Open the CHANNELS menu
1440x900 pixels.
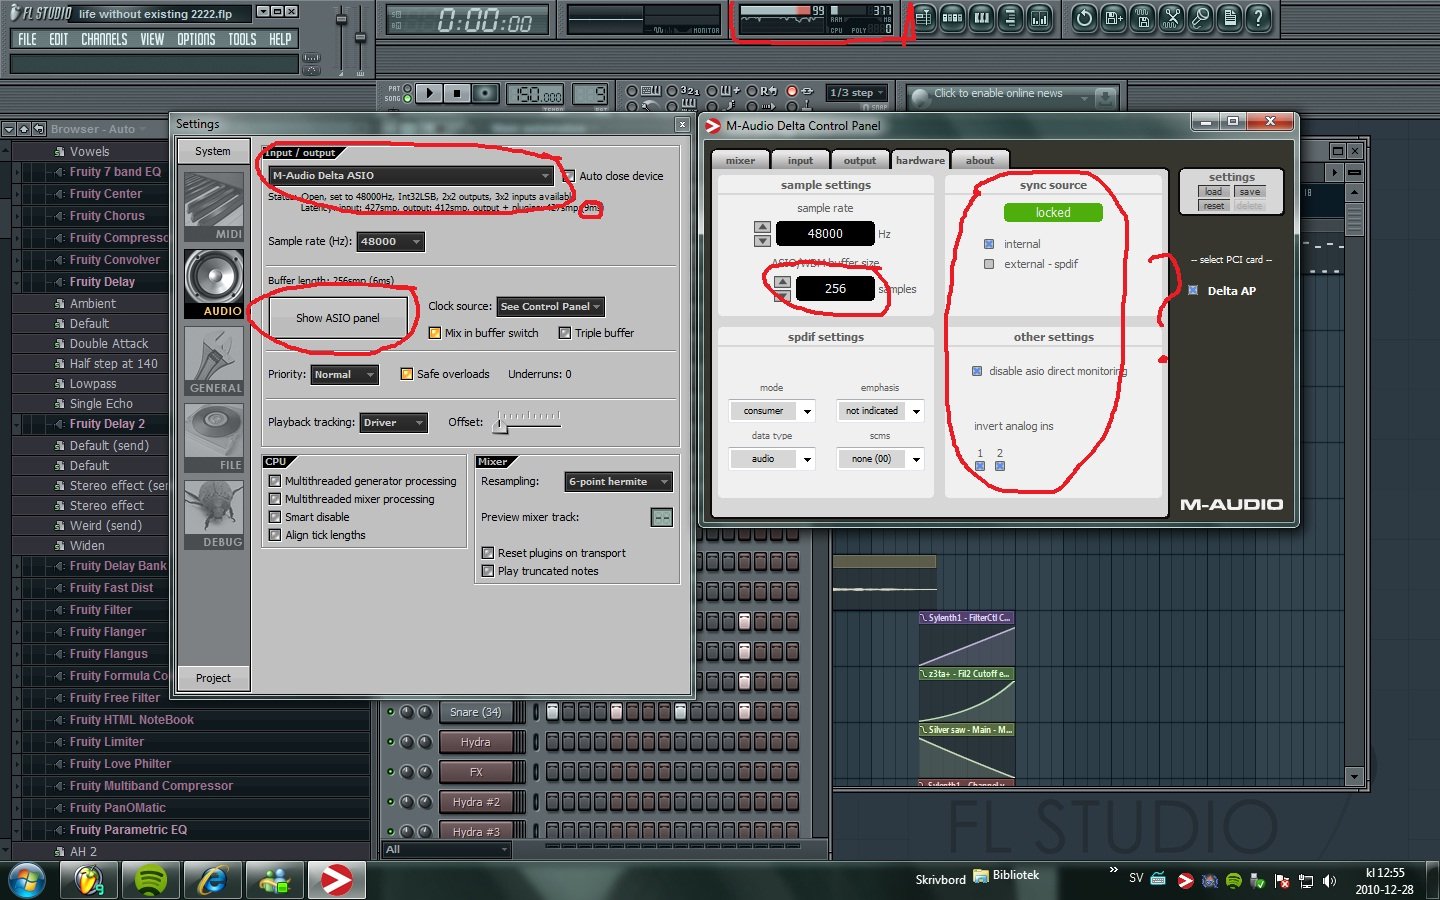(104, 40)
